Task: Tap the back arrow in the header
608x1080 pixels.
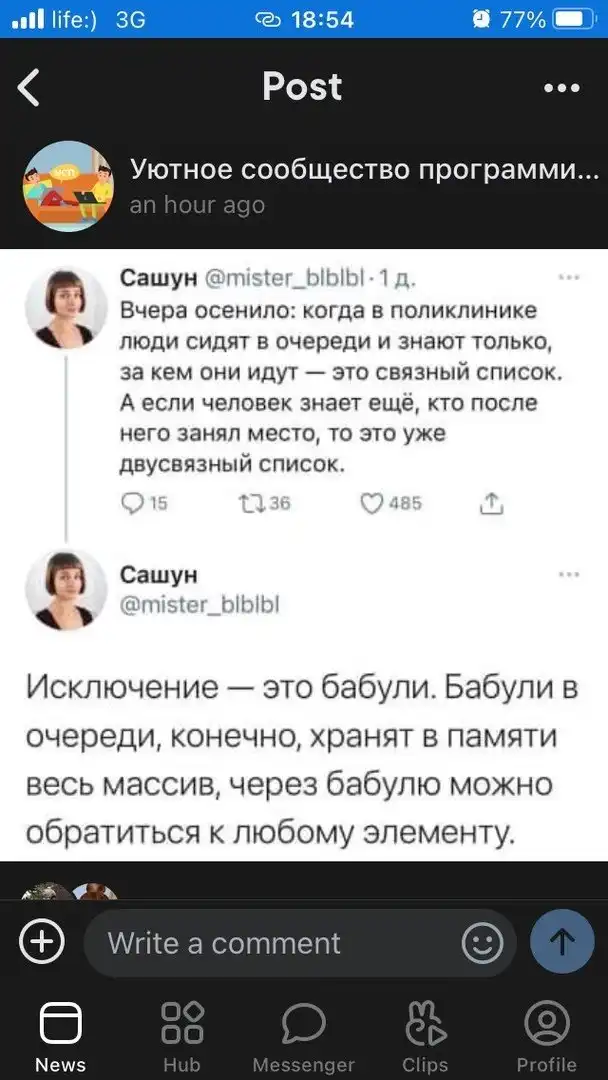Action: point(30,88)
